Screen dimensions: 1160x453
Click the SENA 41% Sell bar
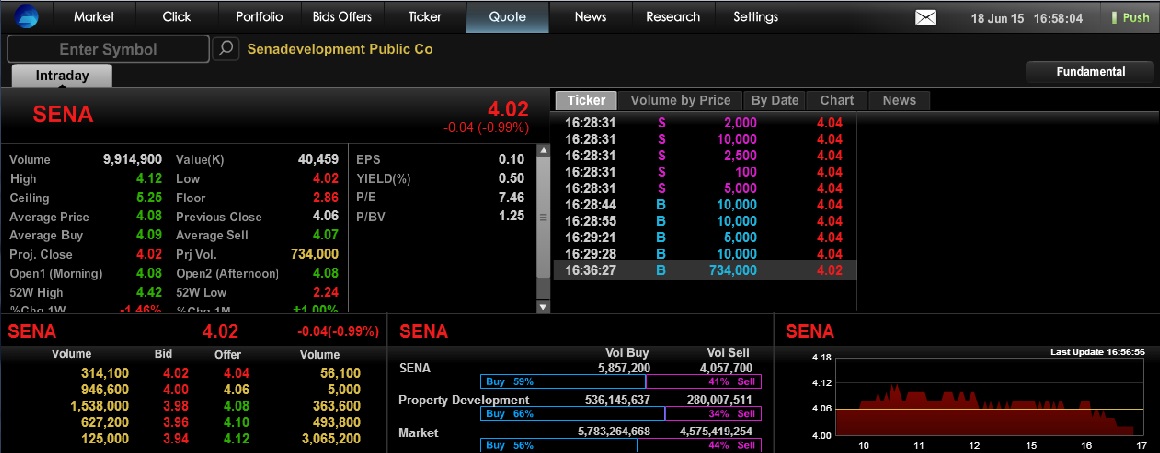click(x=704, y=382)
